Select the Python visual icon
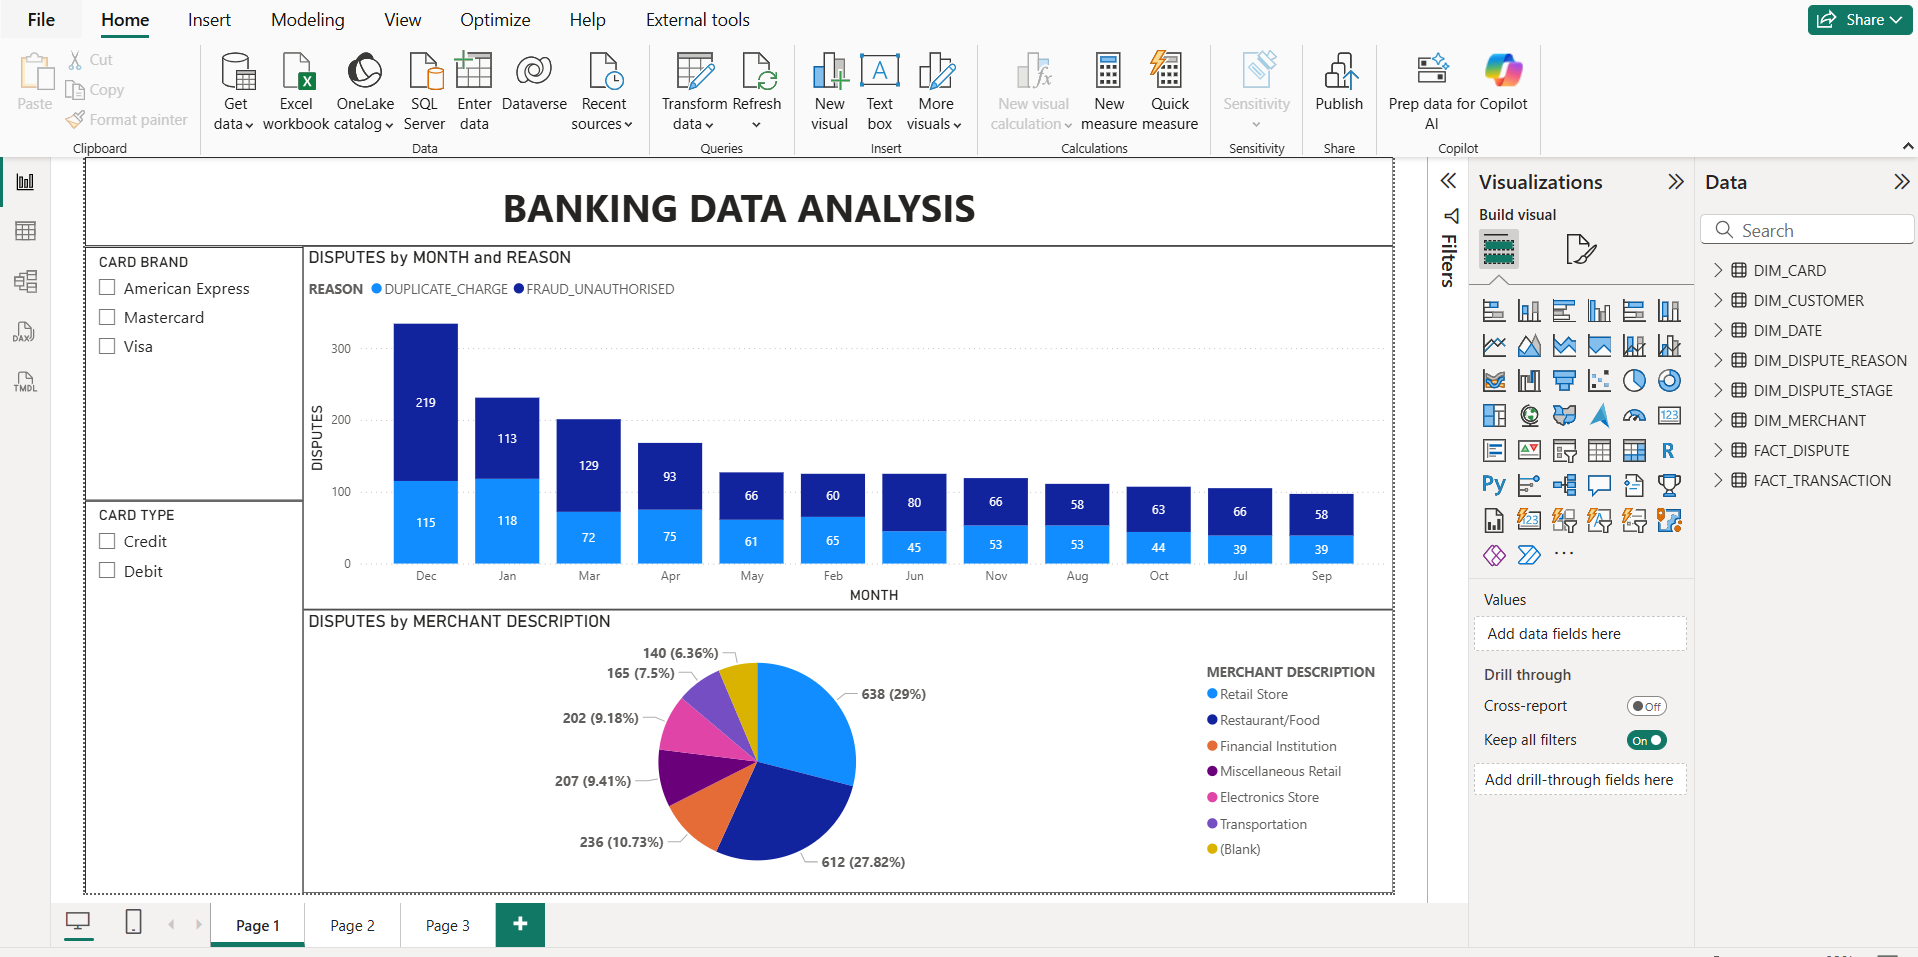 click(1493, 486)
